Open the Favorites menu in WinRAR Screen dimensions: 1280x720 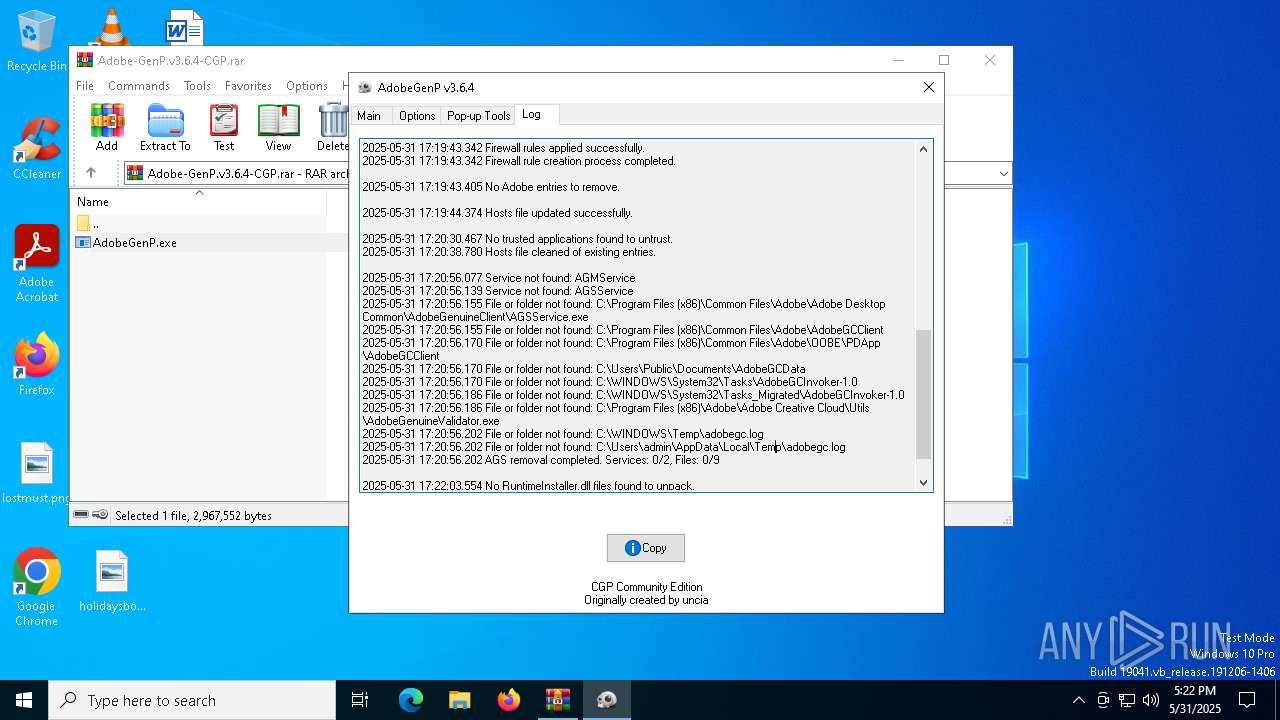248,86
